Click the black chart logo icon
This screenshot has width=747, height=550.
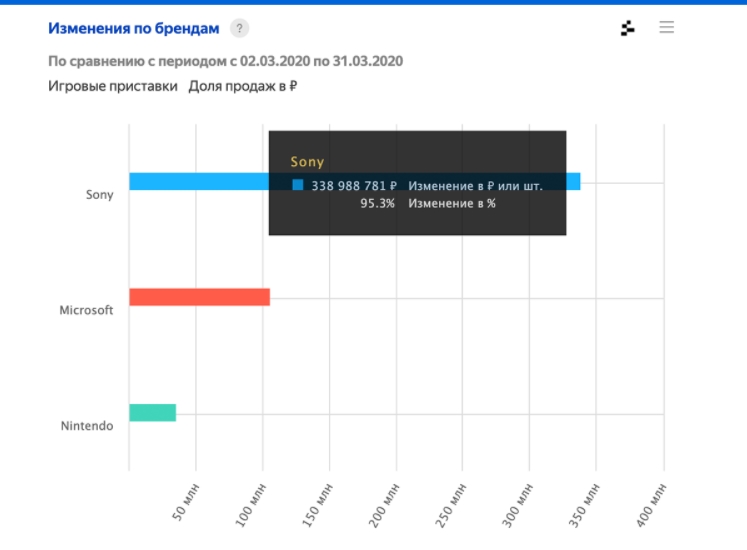click(628, 28)
